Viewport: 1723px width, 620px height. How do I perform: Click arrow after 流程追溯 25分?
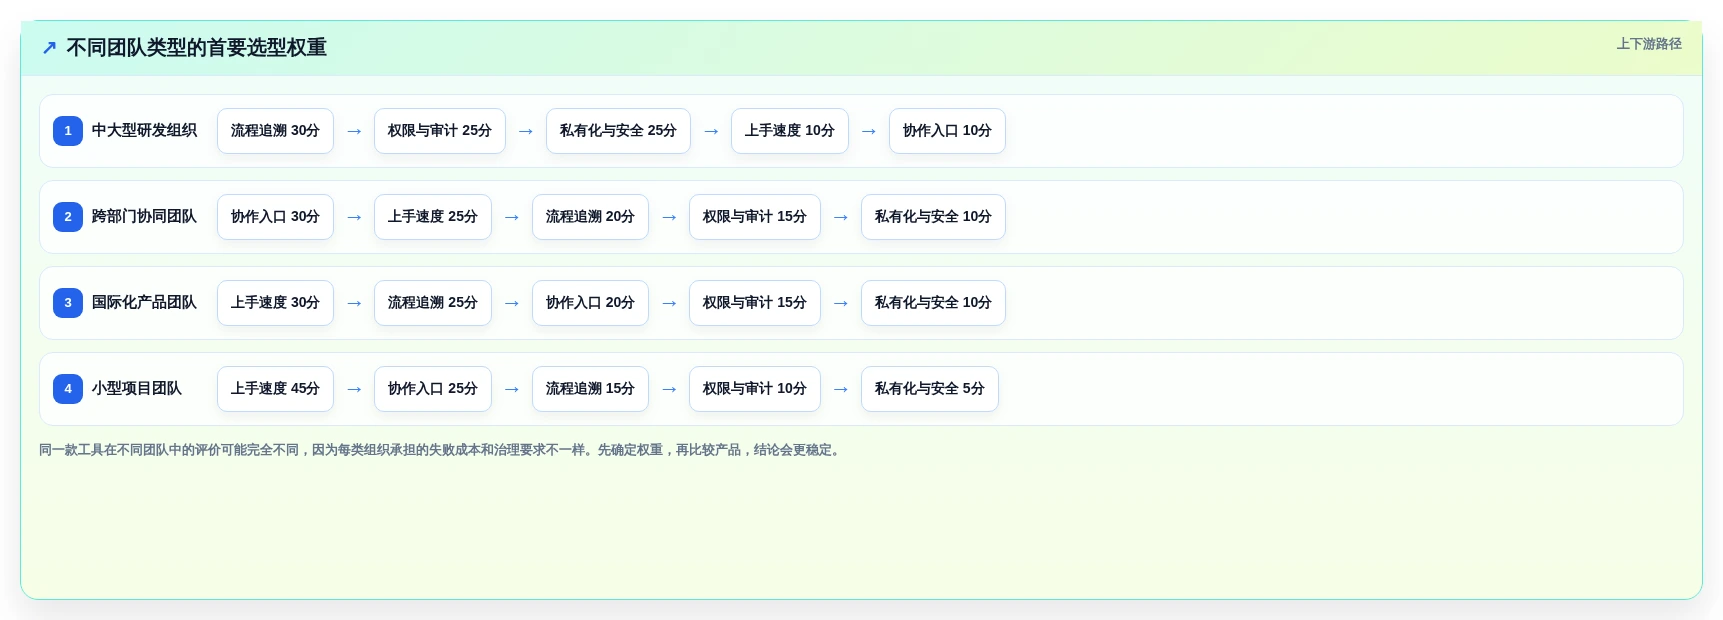[x=512, y=303]
